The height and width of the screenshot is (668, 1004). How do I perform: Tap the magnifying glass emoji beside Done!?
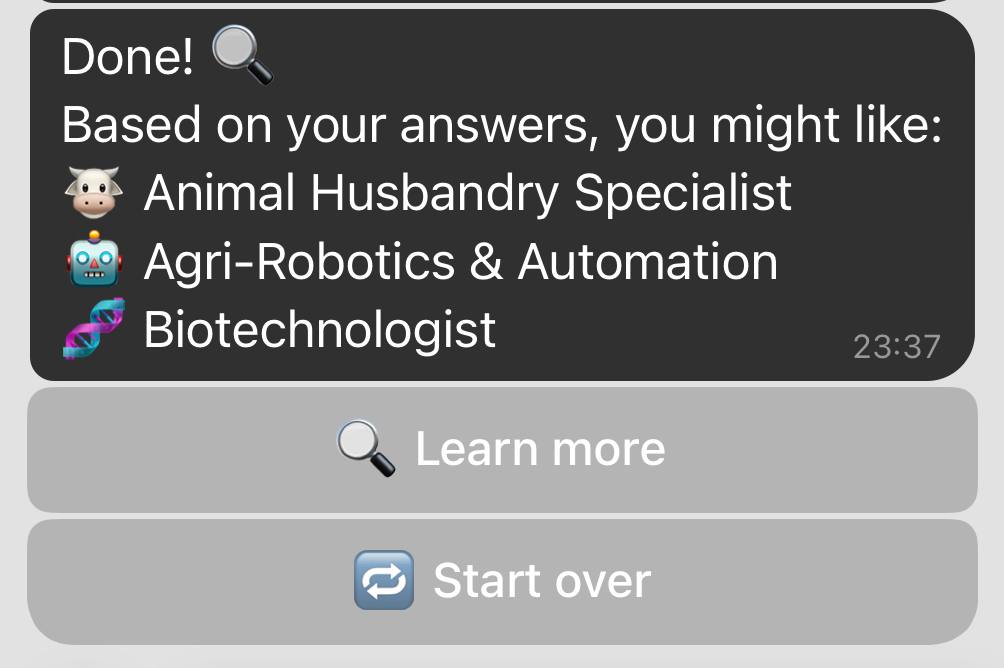243,56
